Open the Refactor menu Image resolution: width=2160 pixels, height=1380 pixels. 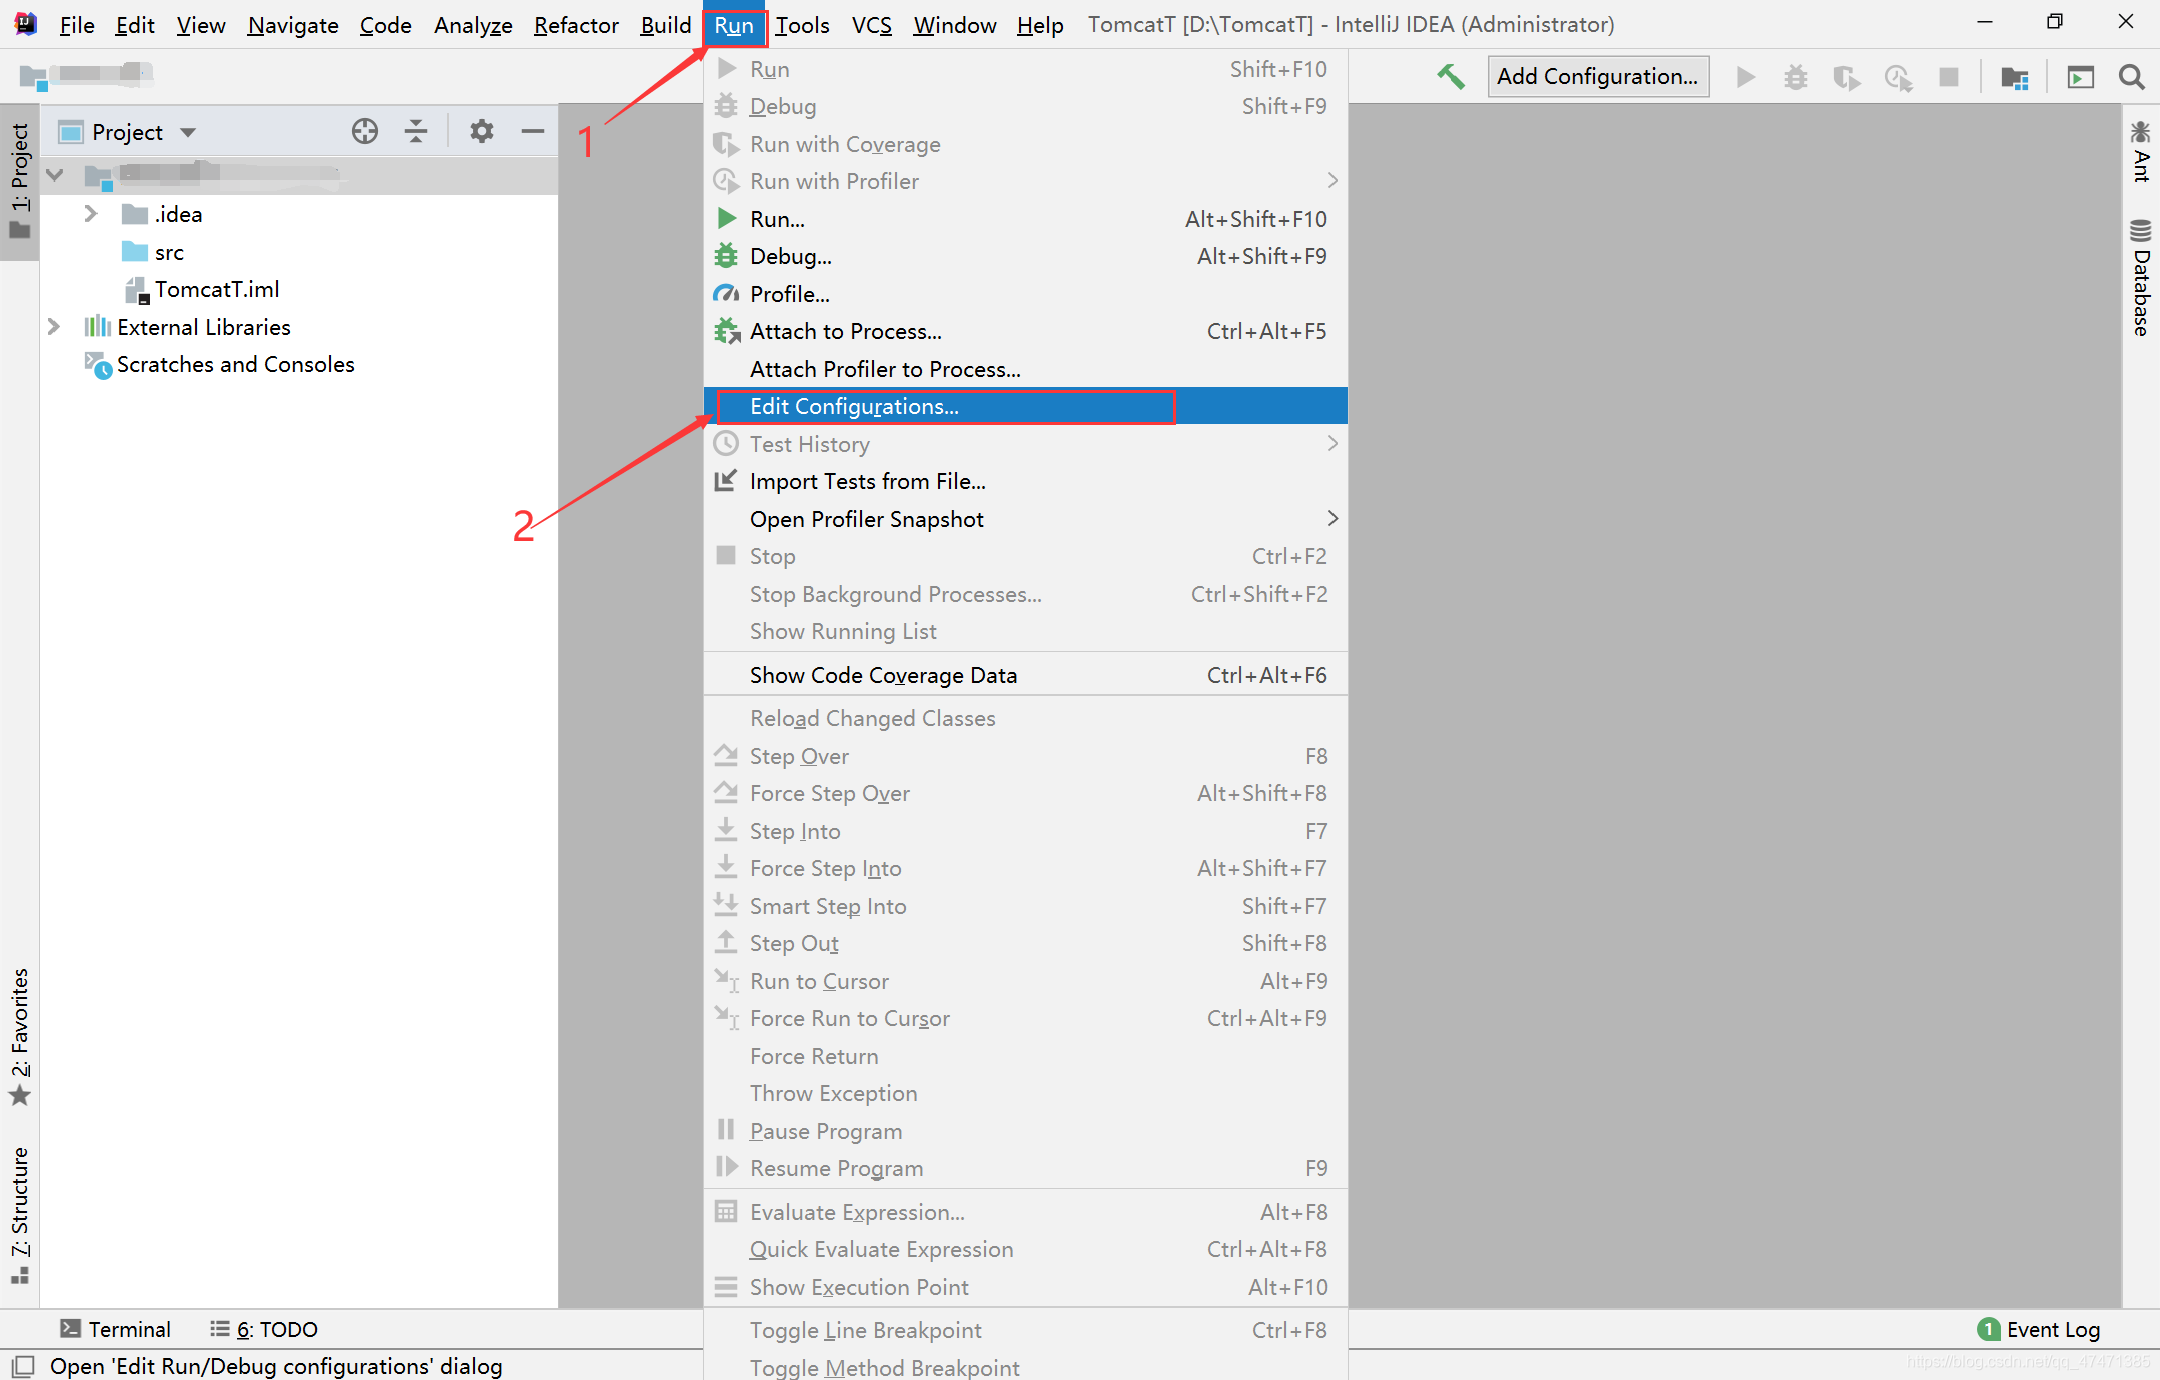[x=576, y=25]
